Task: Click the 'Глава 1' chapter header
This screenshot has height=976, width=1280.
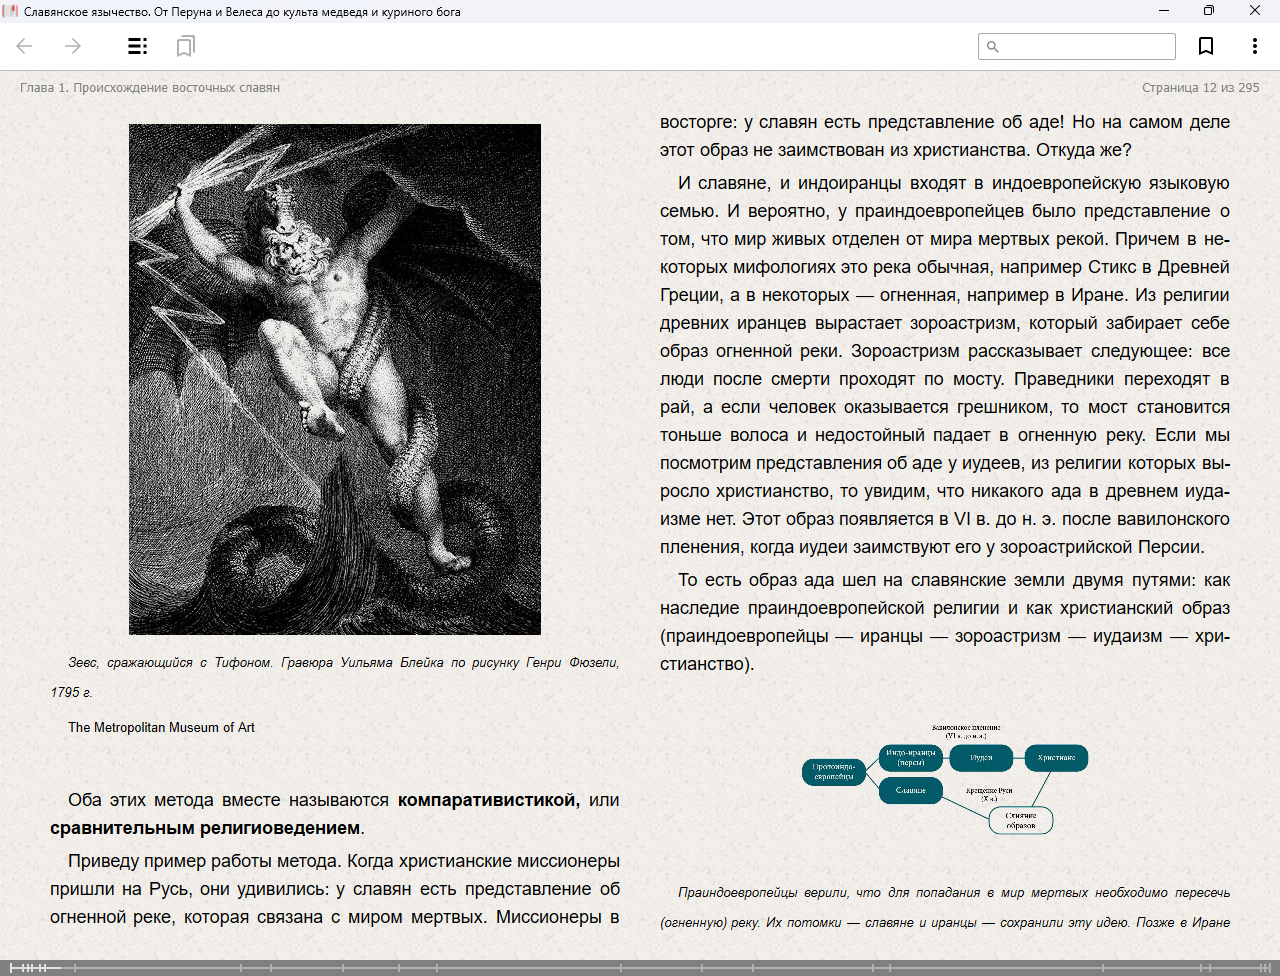Action: pos(150,88)
